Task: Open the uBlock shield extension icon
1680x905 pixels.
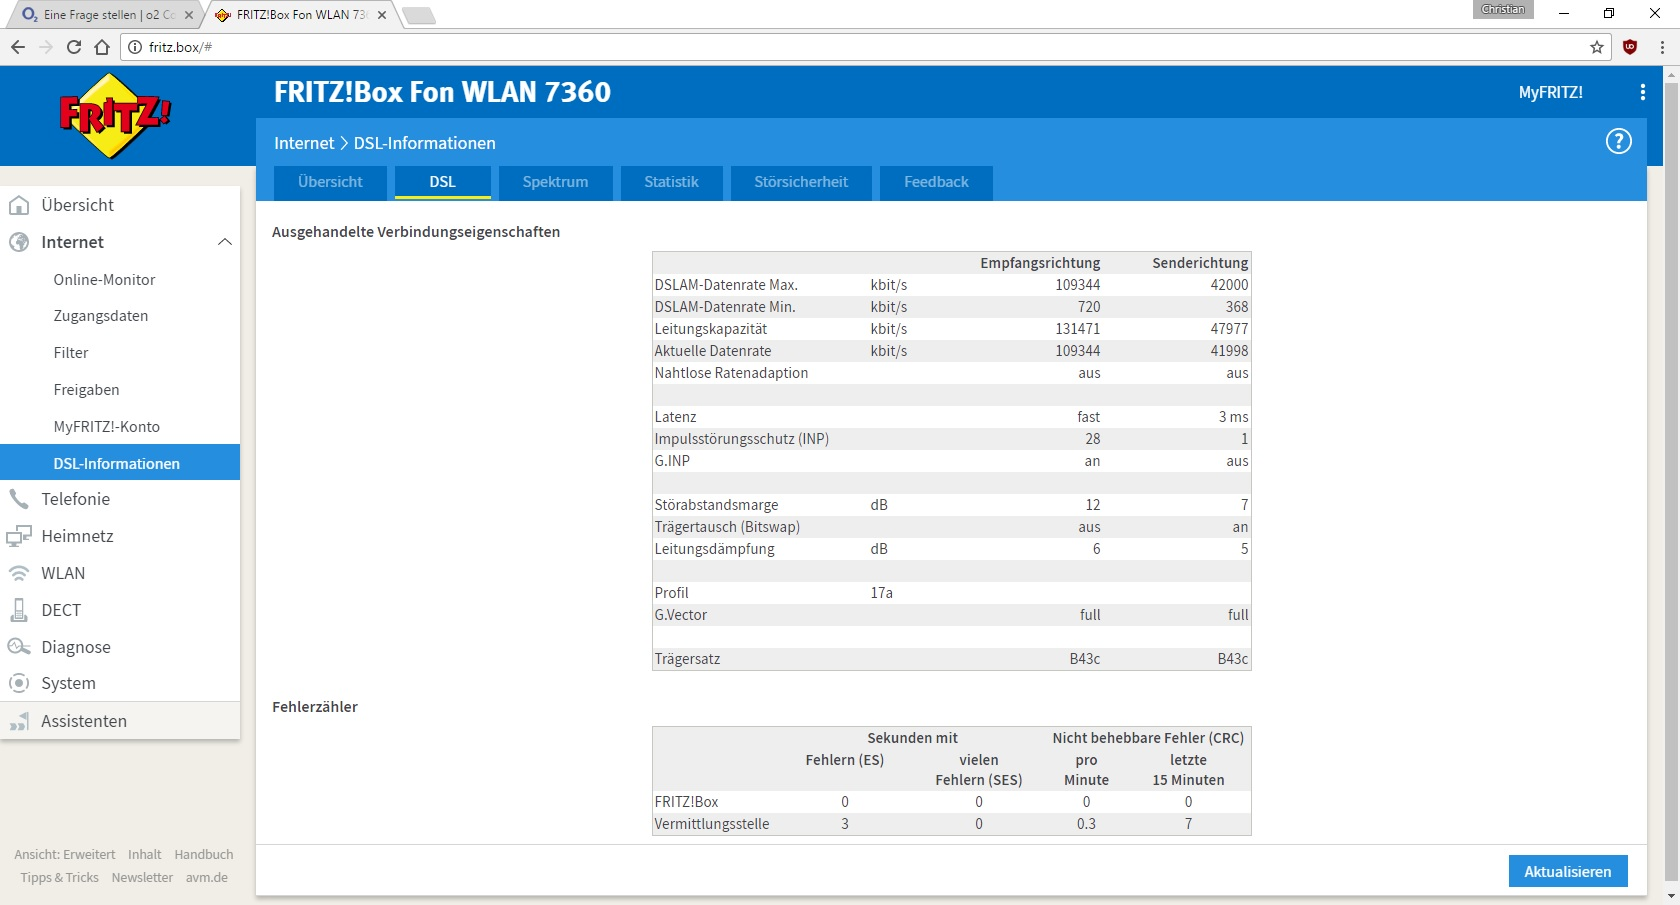Action: coord(1630,47)
